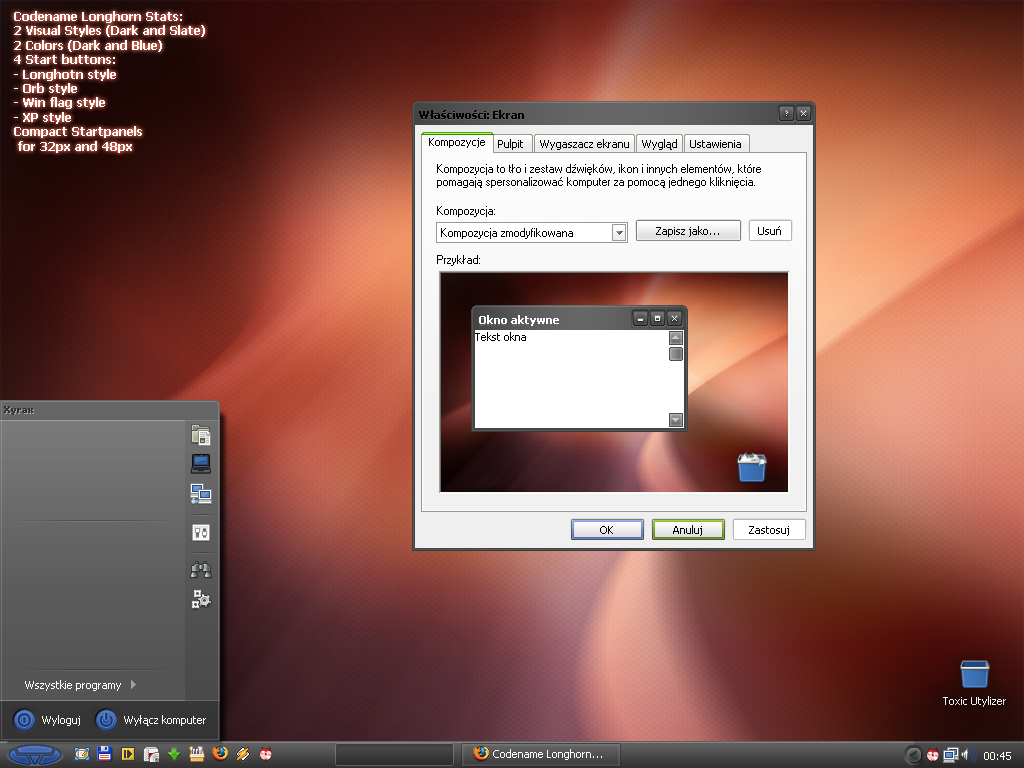Click the gears run icon in Start panel

tap(201, 599)
